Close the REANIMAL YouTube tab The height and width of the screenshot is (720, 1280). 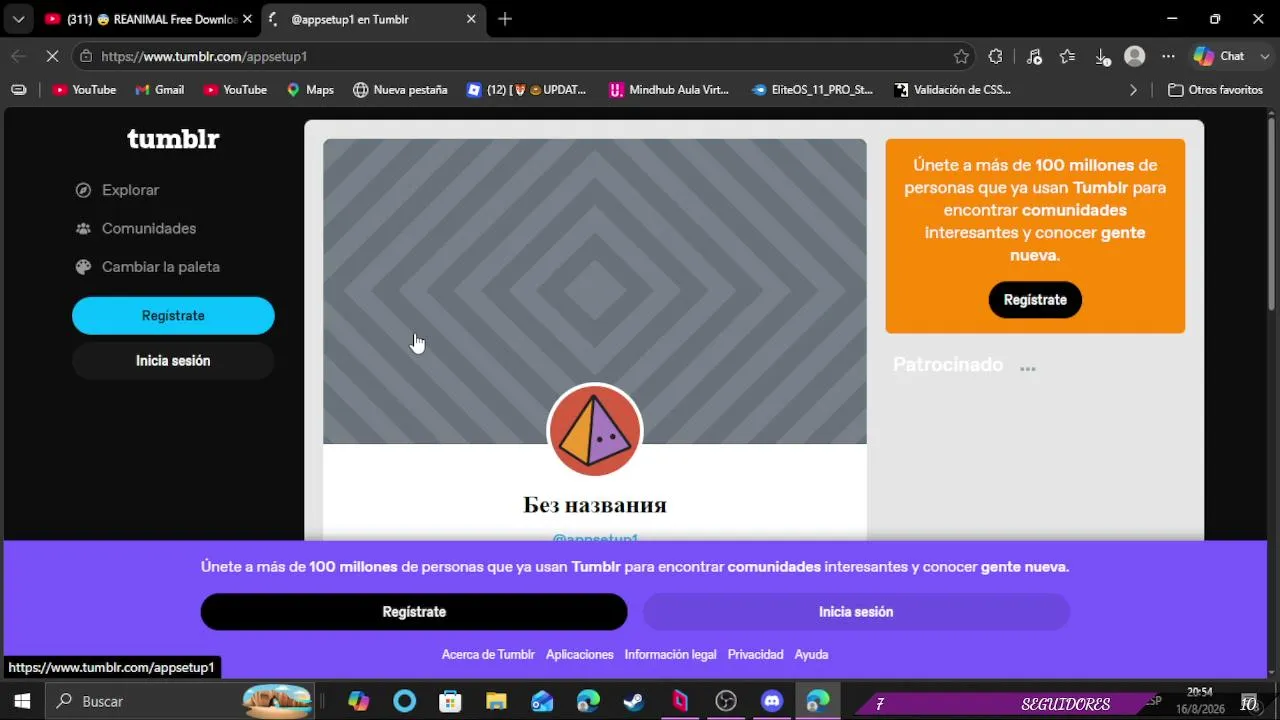pyautogui.click(x=247, y=19)
